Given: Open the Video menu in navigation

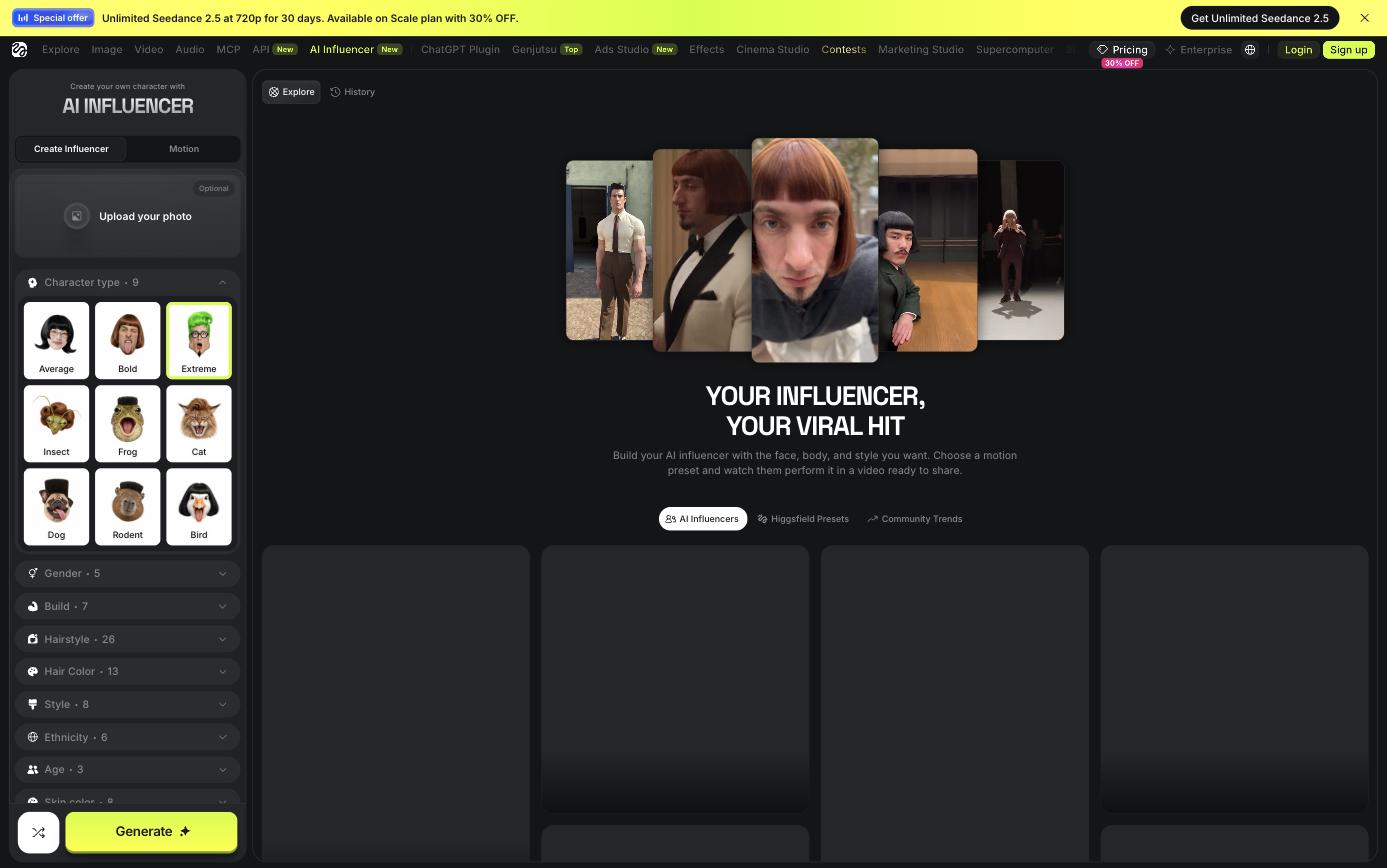Looking at the screenshot, I should click(148, 49).
